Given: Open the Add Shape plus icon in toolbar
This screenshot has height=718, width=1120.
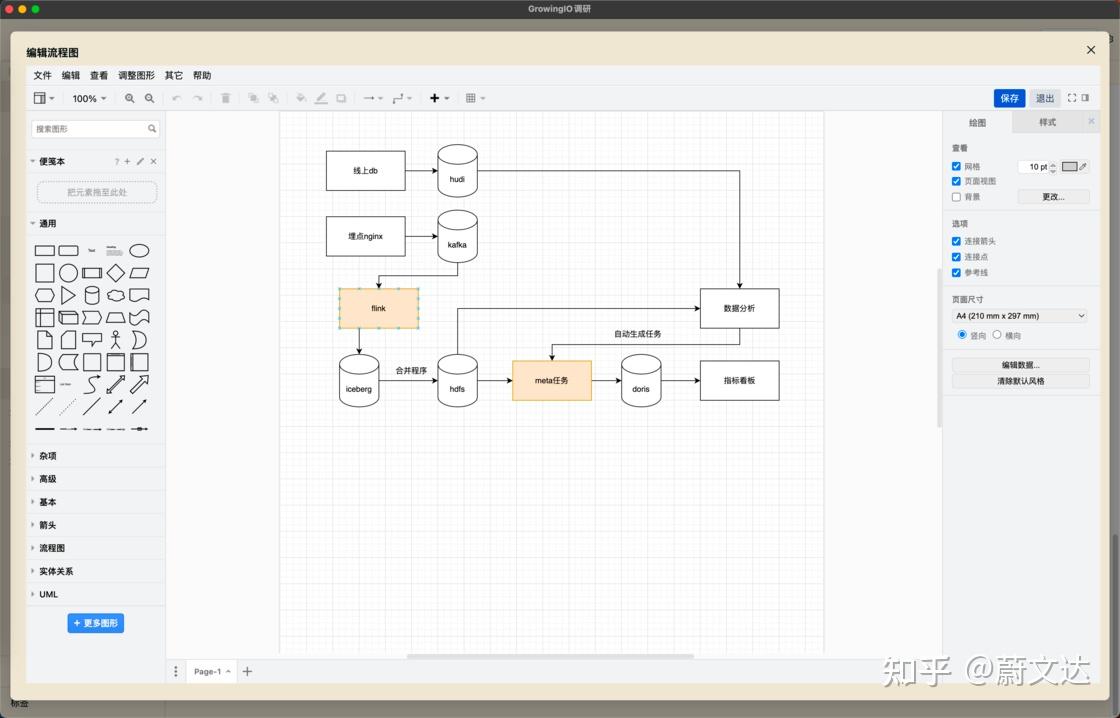Looking at the screenshot, I should tap(434, 98).
